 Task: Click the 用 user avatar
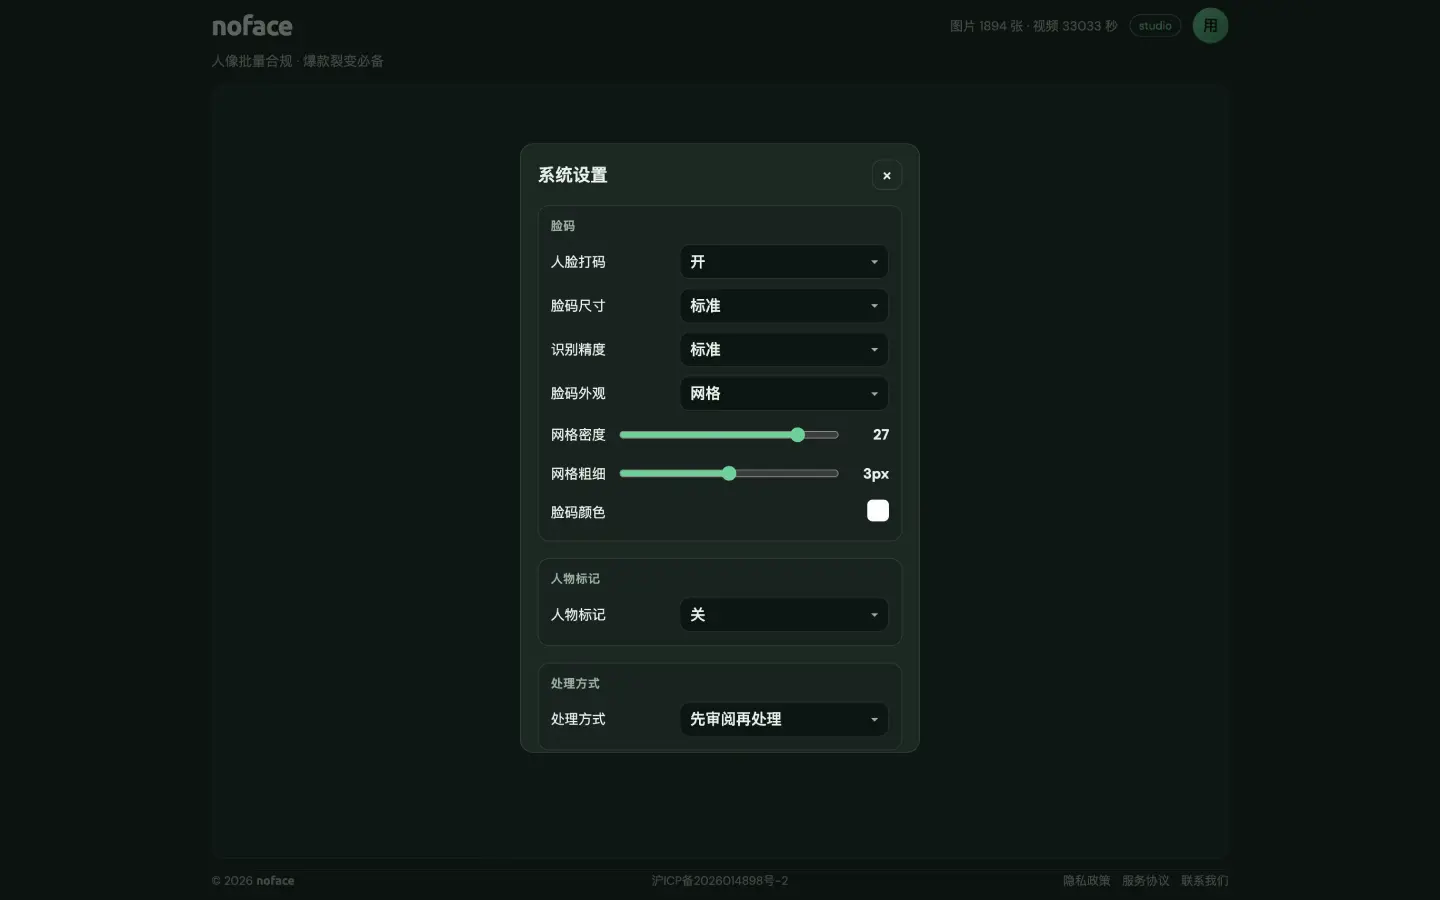pyautogui.click(x=1210, y=26)
